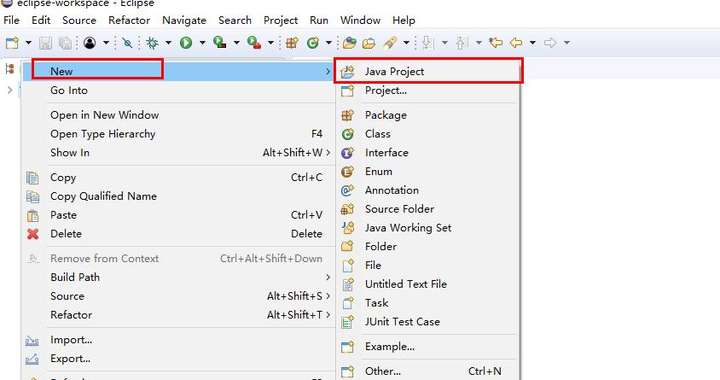Open the Source menu in menu bar
Screen dimensions: 720x380
pyautogui.click(x=79, y=20)
